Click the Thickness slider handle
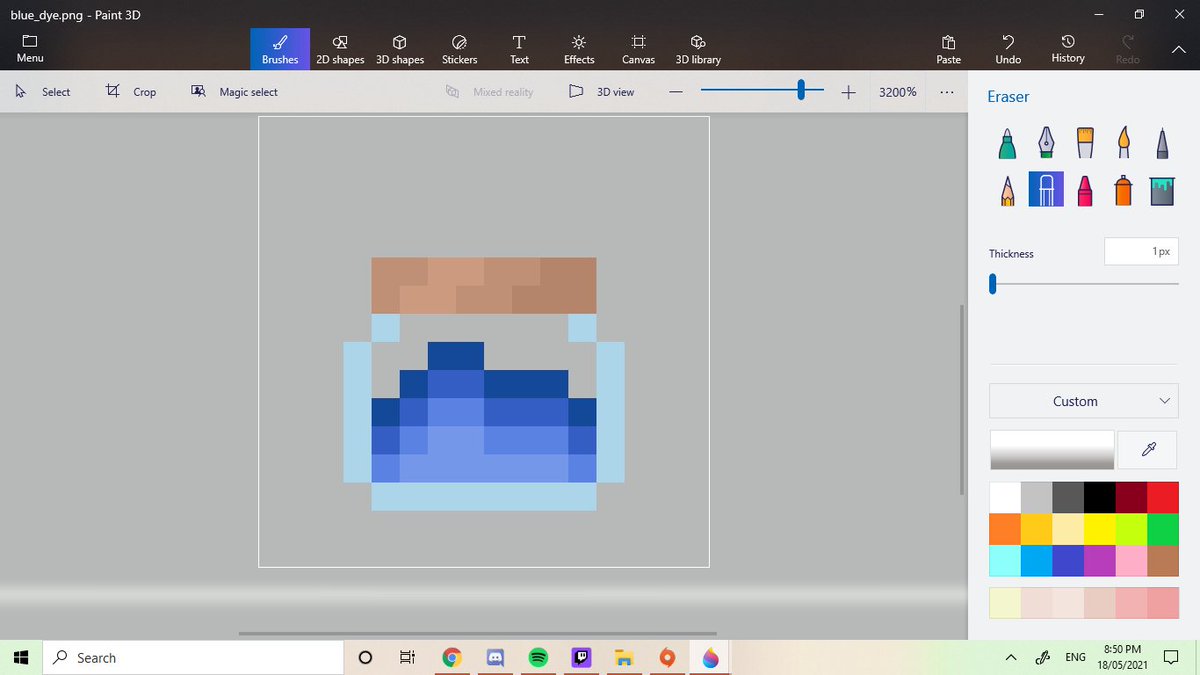Screen dimensions: 1200x675 (x=993, y=285)
